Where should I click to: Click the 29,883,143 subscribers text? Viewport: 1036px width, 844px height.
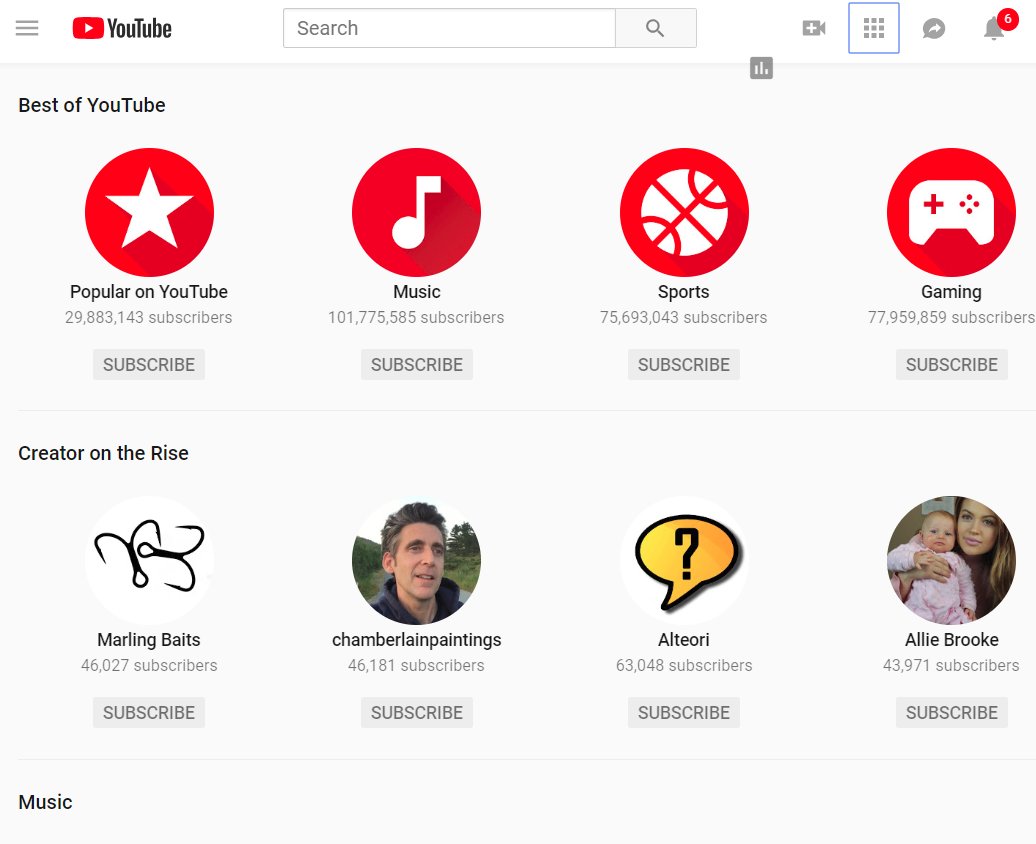(x=149, y=317)
